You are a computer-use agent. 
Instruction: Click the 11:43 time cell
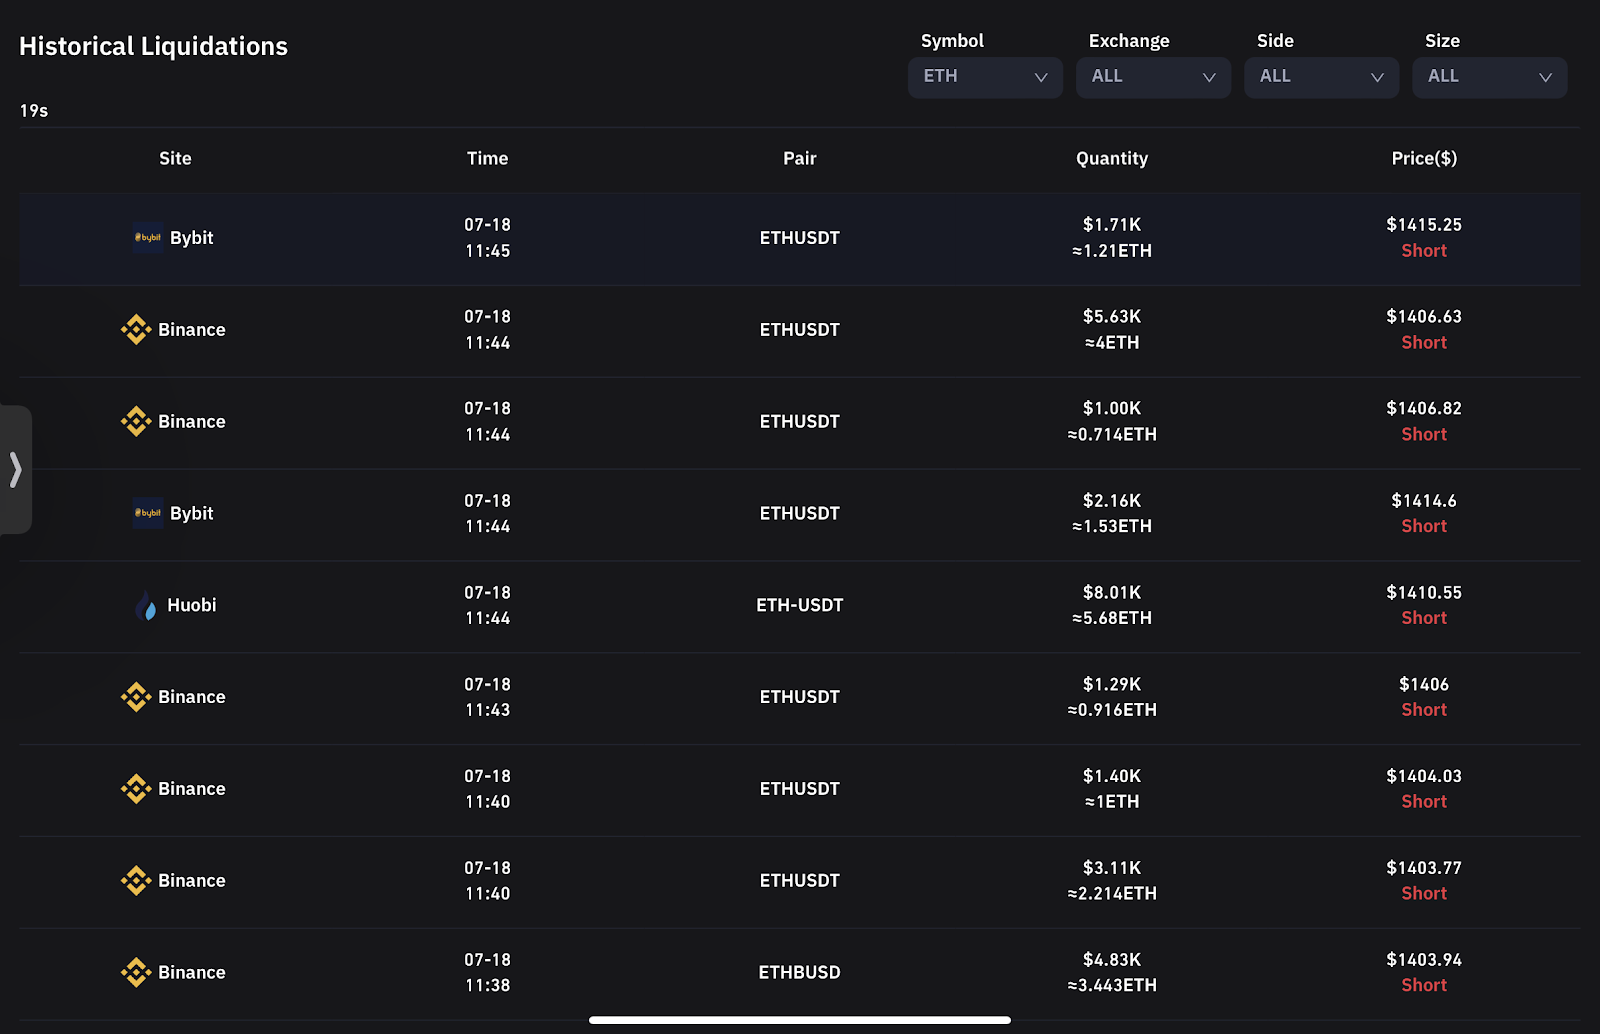click(488, 710)
